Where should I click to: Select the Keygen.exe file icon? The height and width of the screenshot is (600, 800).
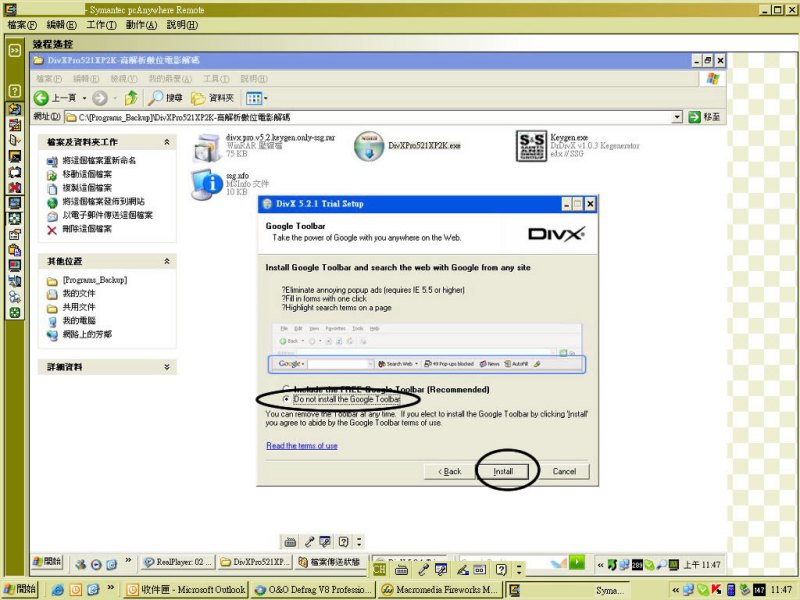click(531, 145)
